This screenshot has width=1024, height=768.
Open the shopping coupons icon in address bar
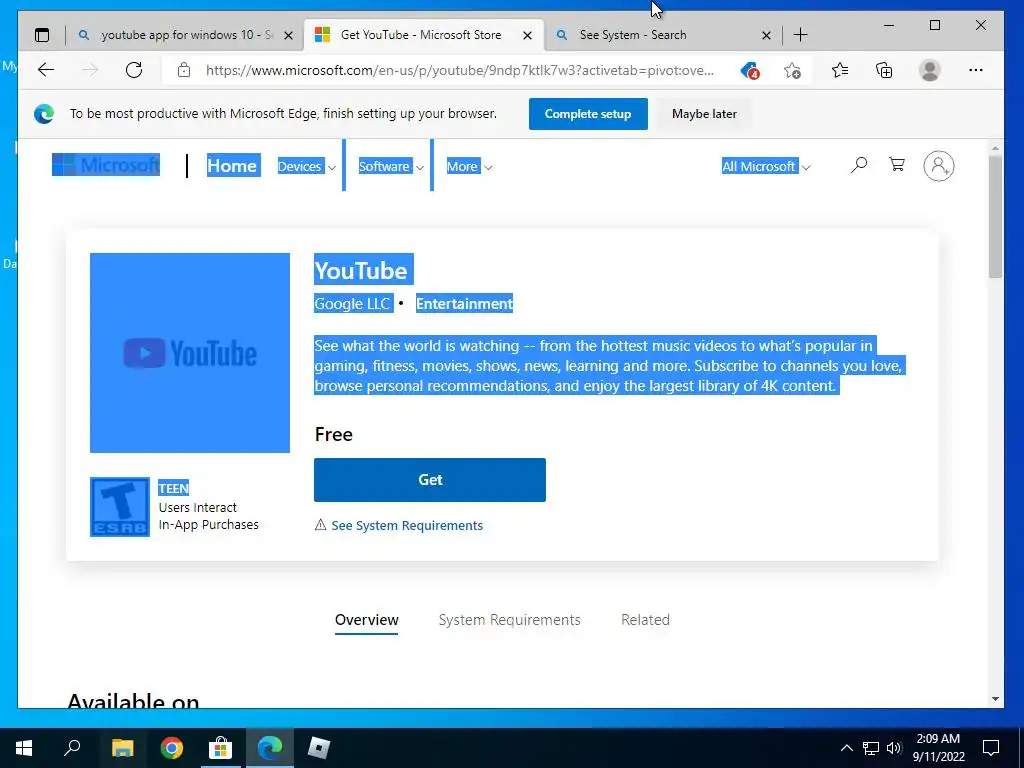749,70
